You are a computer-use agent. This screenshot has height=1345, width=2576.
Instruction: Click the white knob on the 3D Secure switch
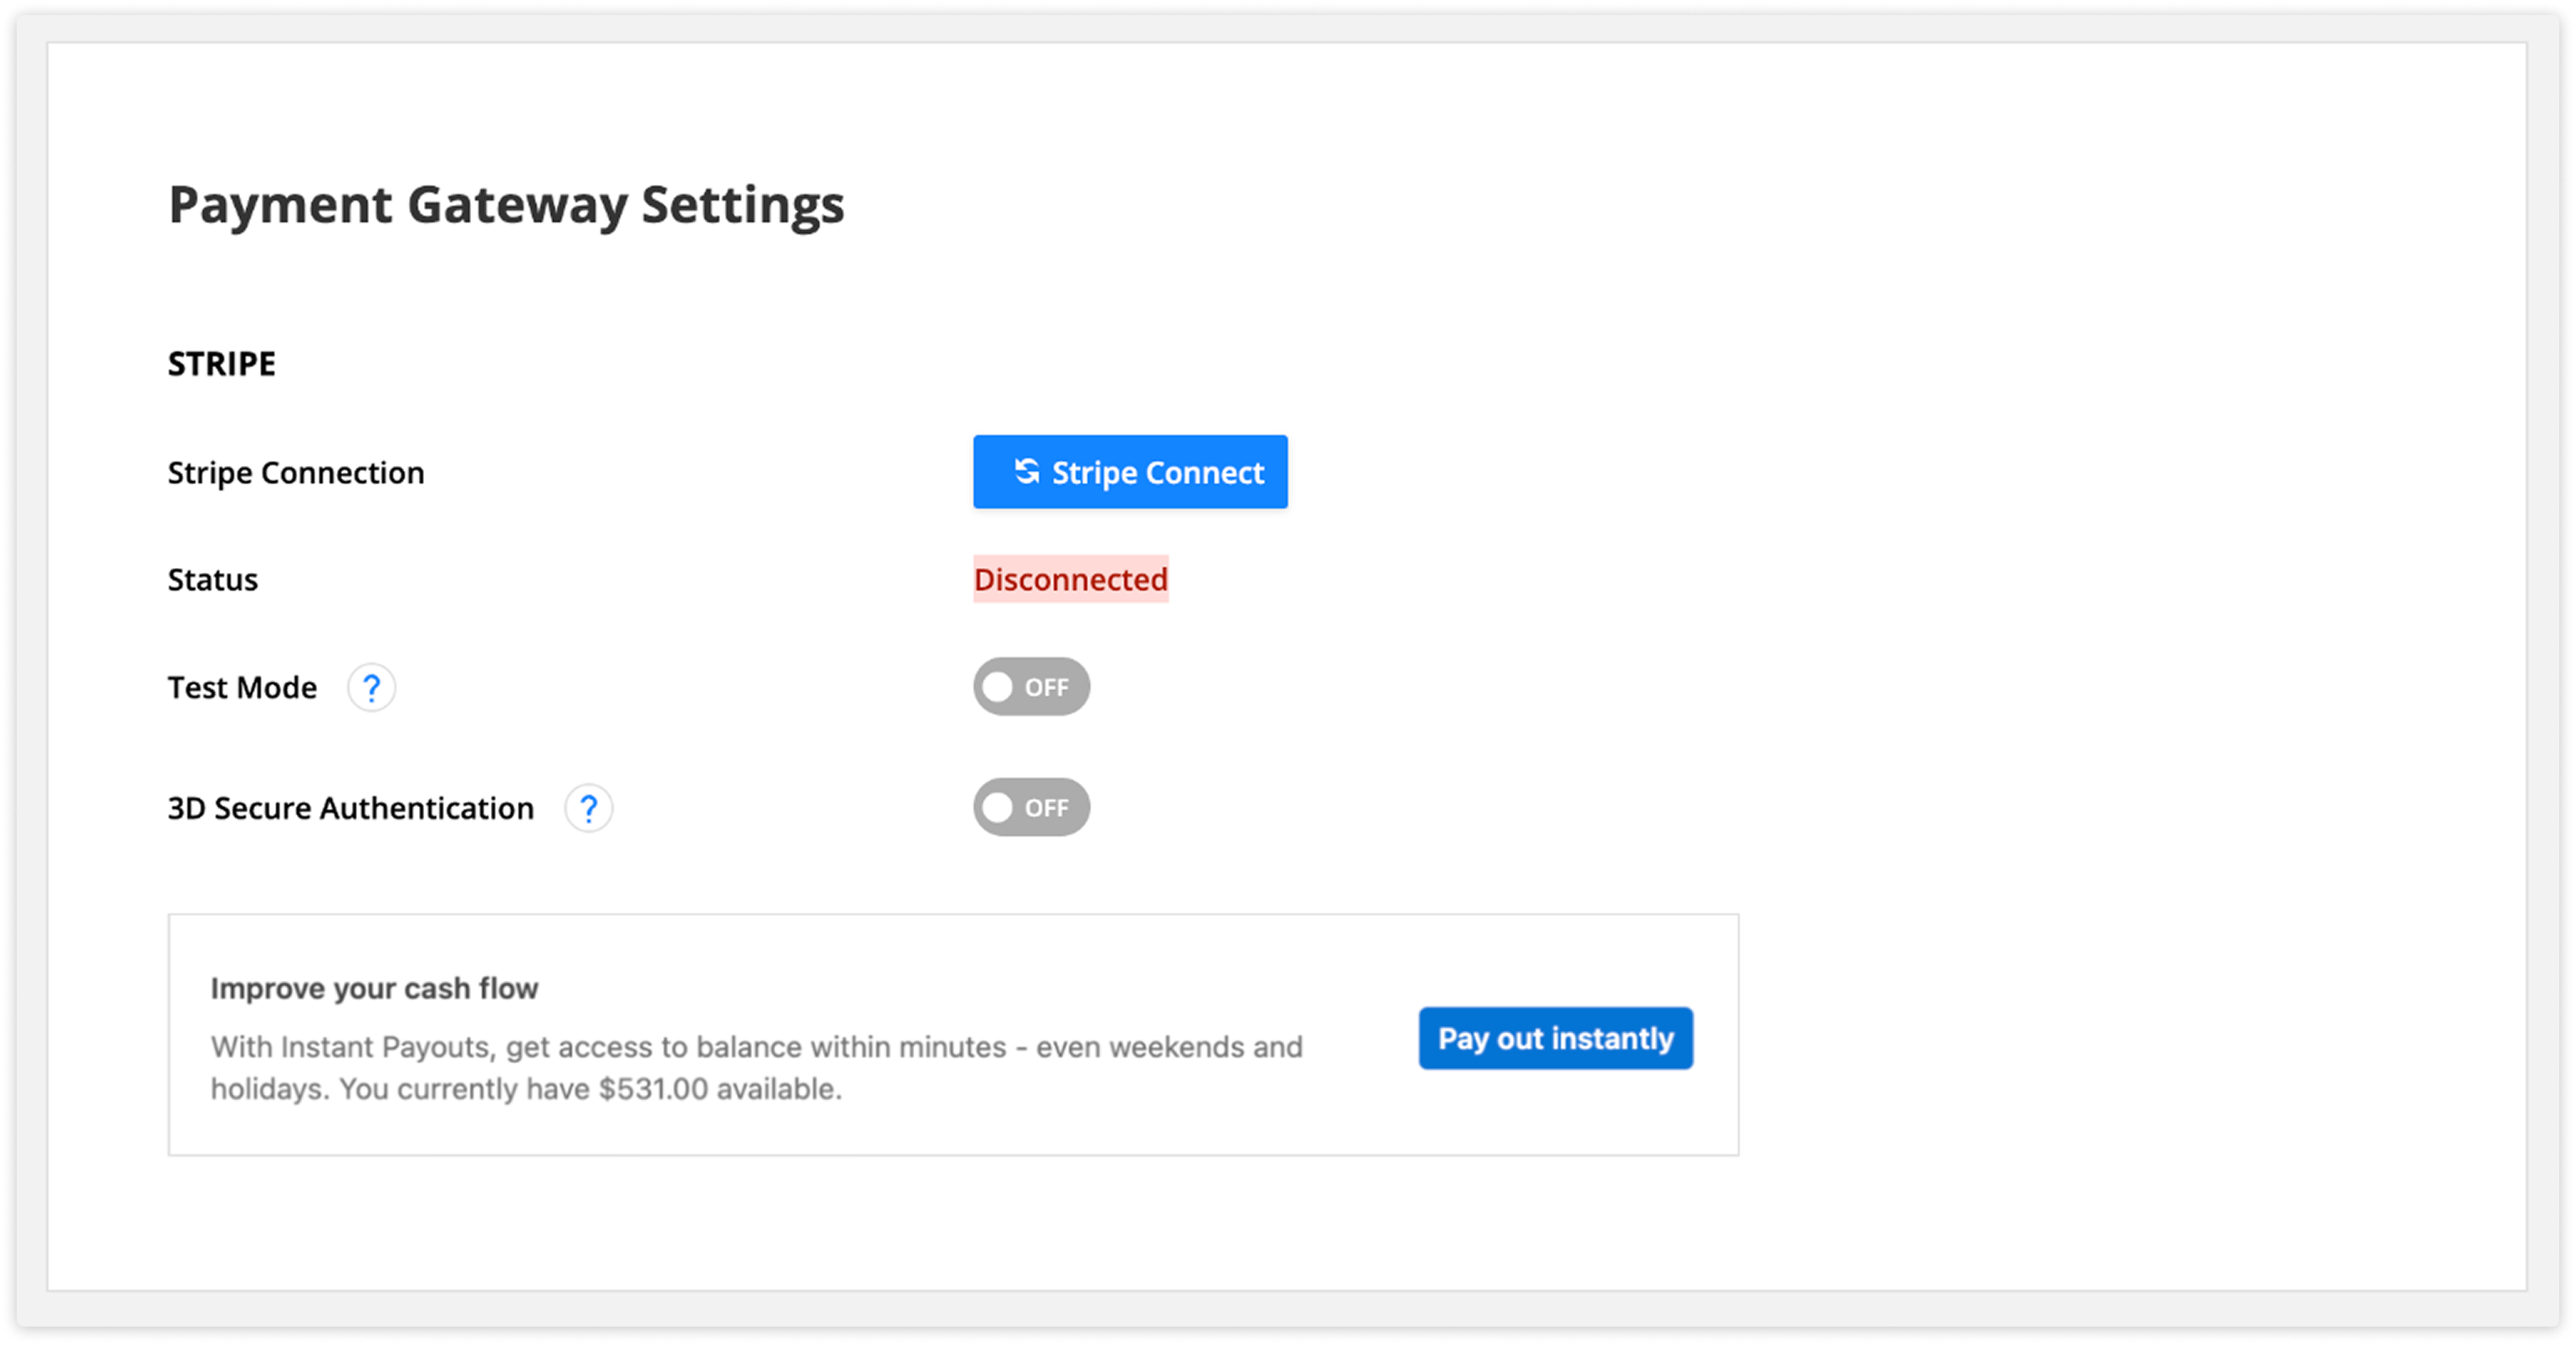click(999, 808)
